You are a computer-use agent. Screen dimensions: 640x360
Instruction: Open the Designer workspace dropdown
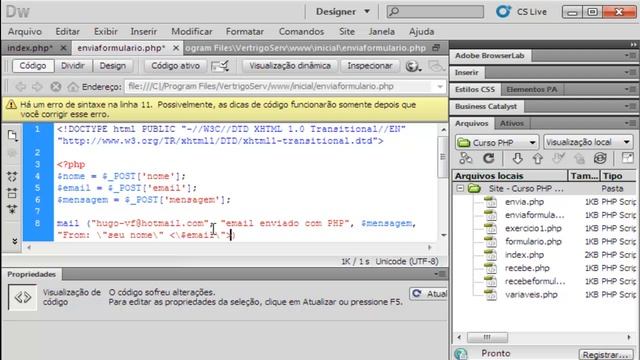[x=342, y=11]
